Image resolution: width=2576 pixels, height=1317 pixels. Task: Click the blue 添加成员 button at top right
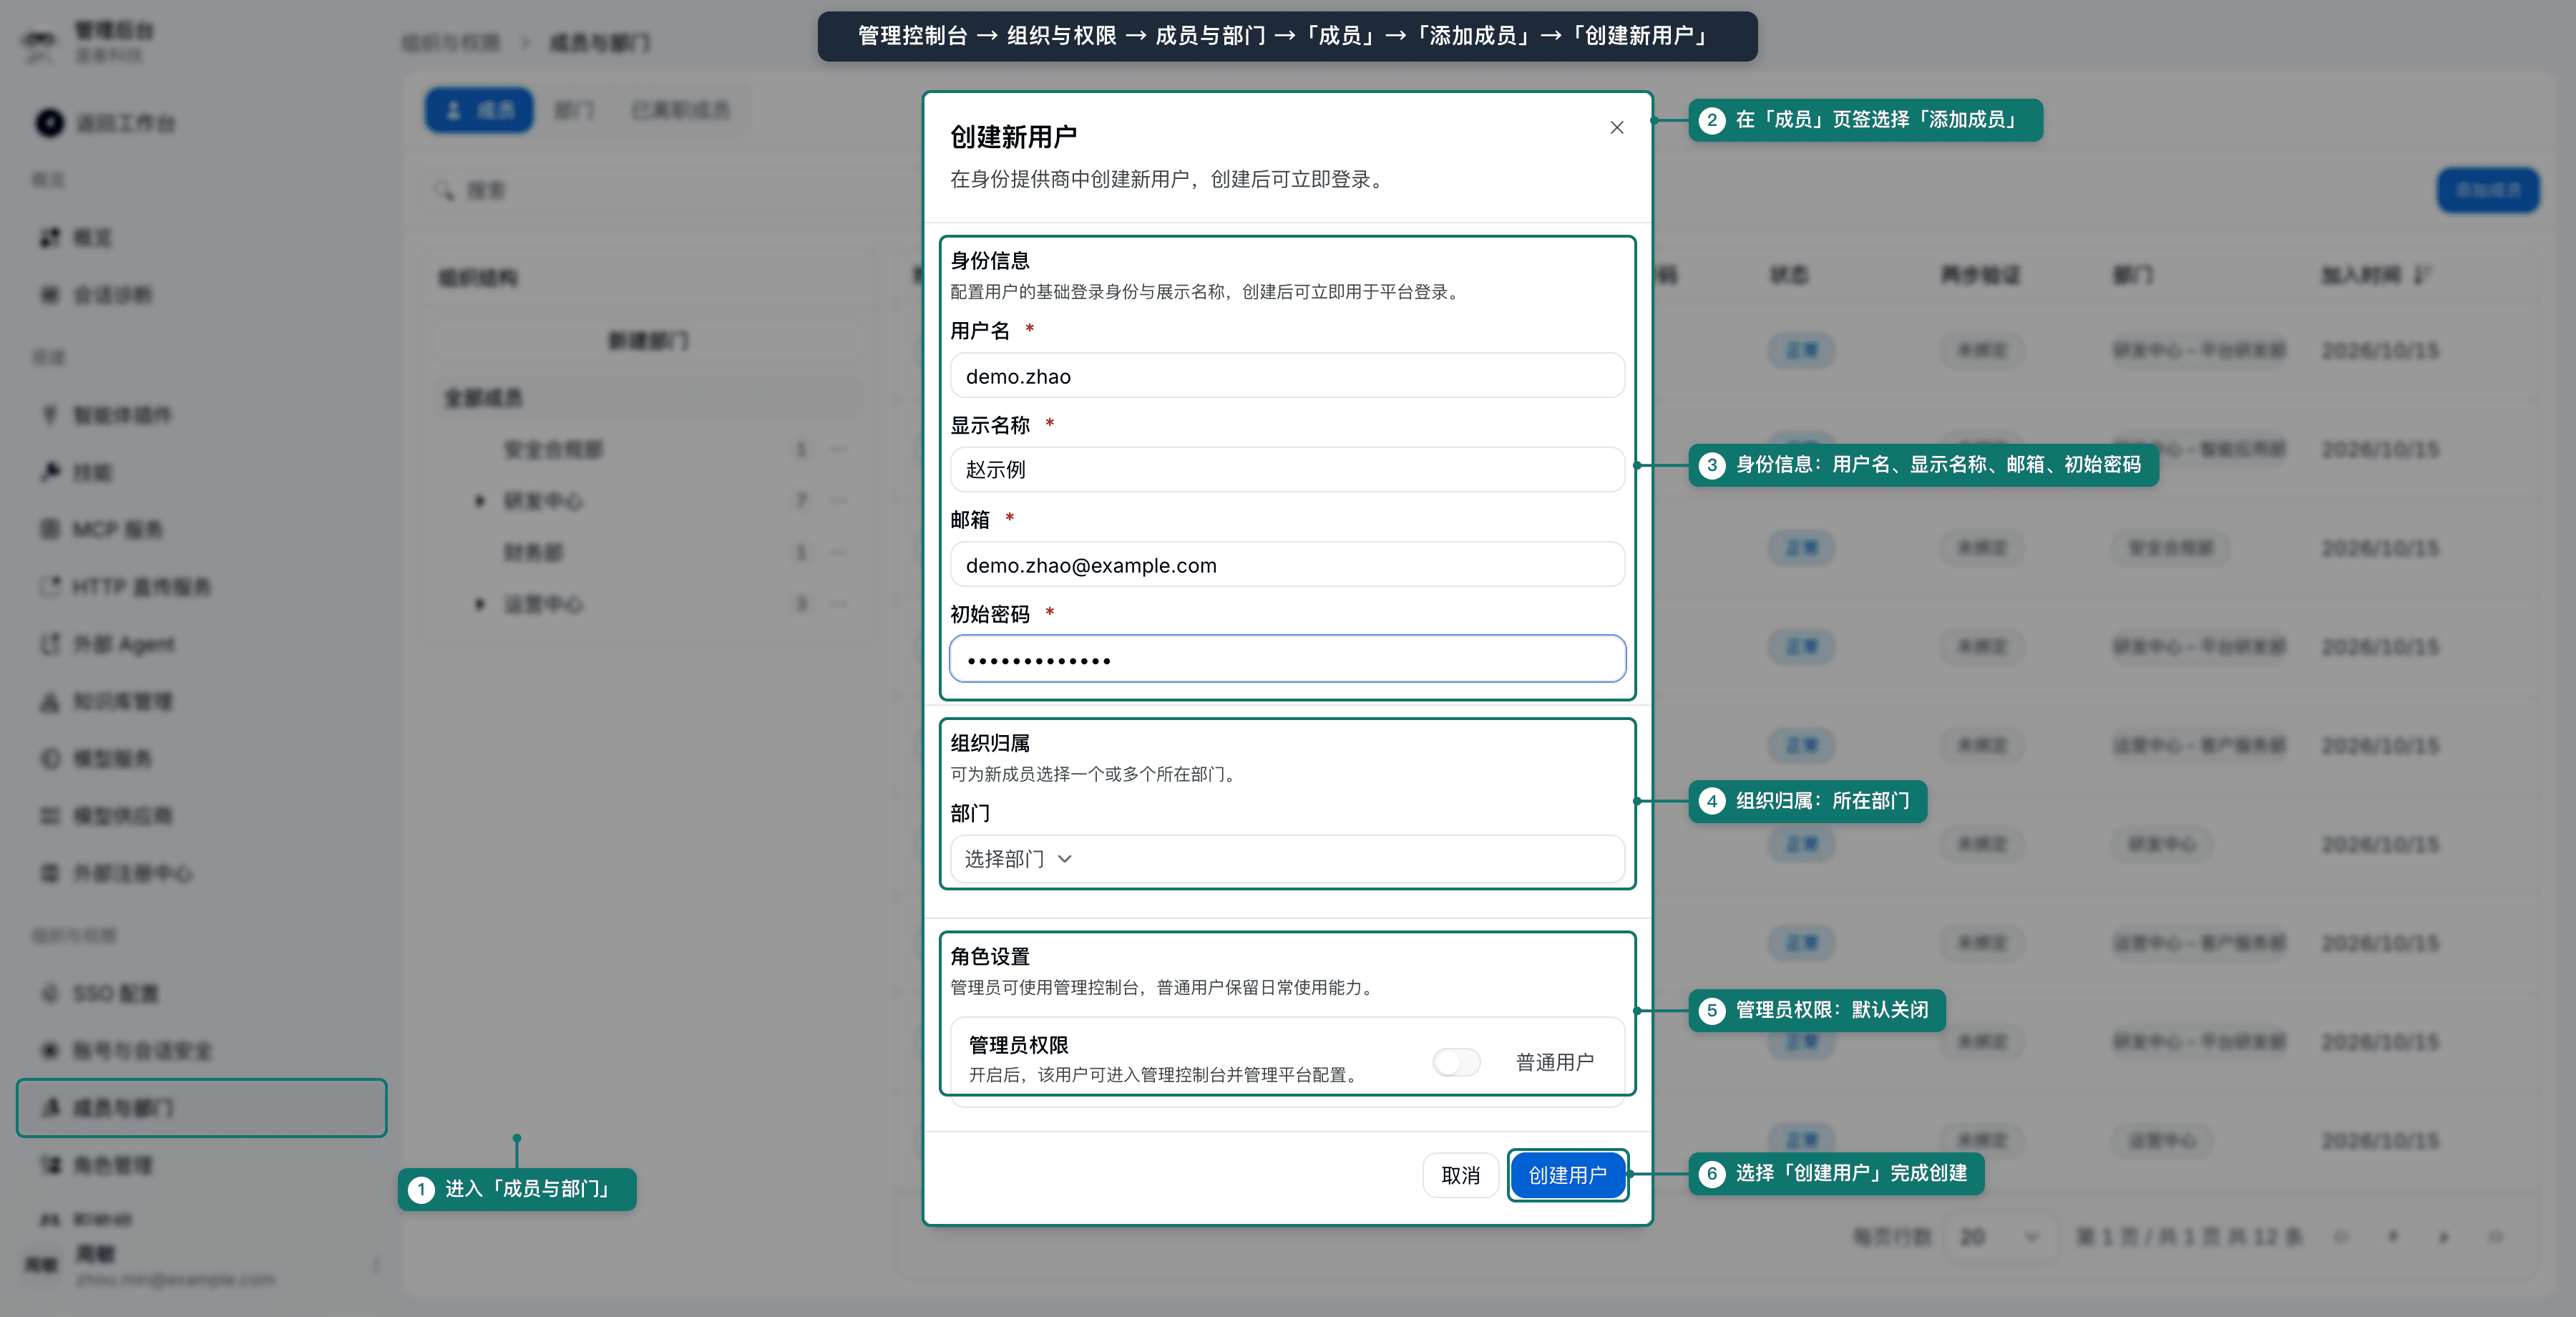[x=2488, y=190]
